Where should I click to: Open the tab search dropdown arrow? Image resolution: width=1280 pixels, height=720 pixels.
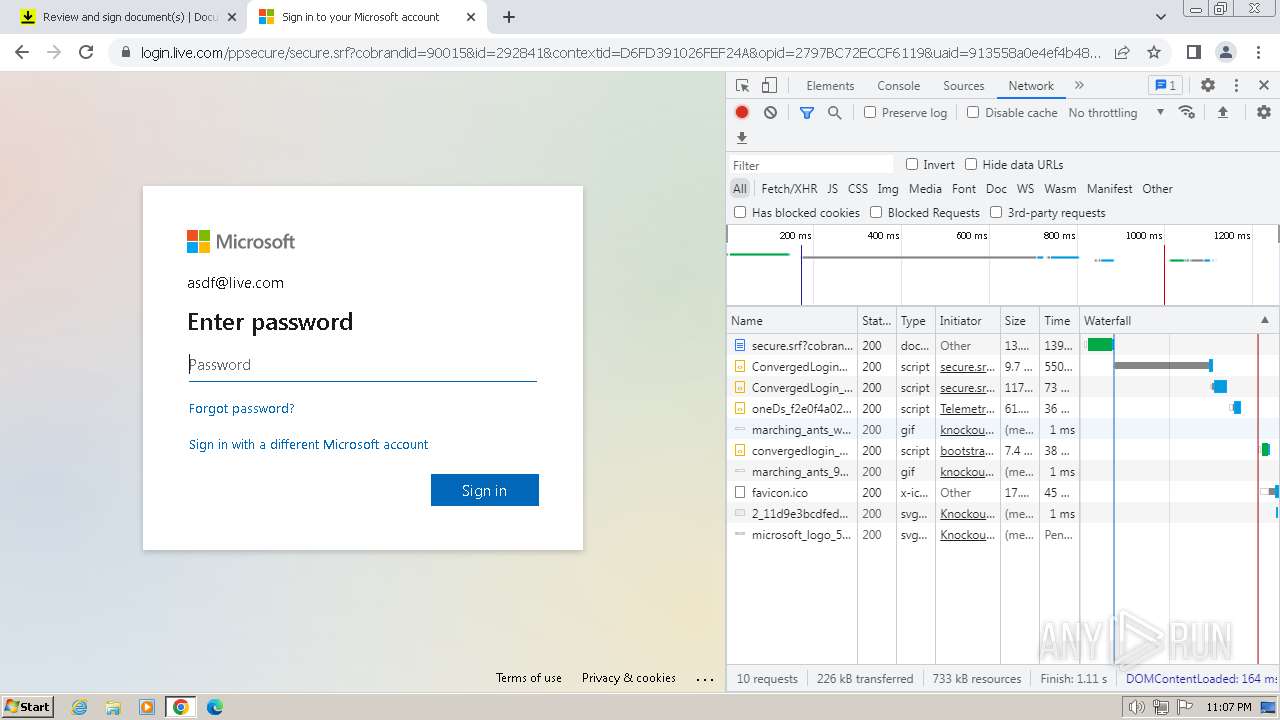[1161, 17]
